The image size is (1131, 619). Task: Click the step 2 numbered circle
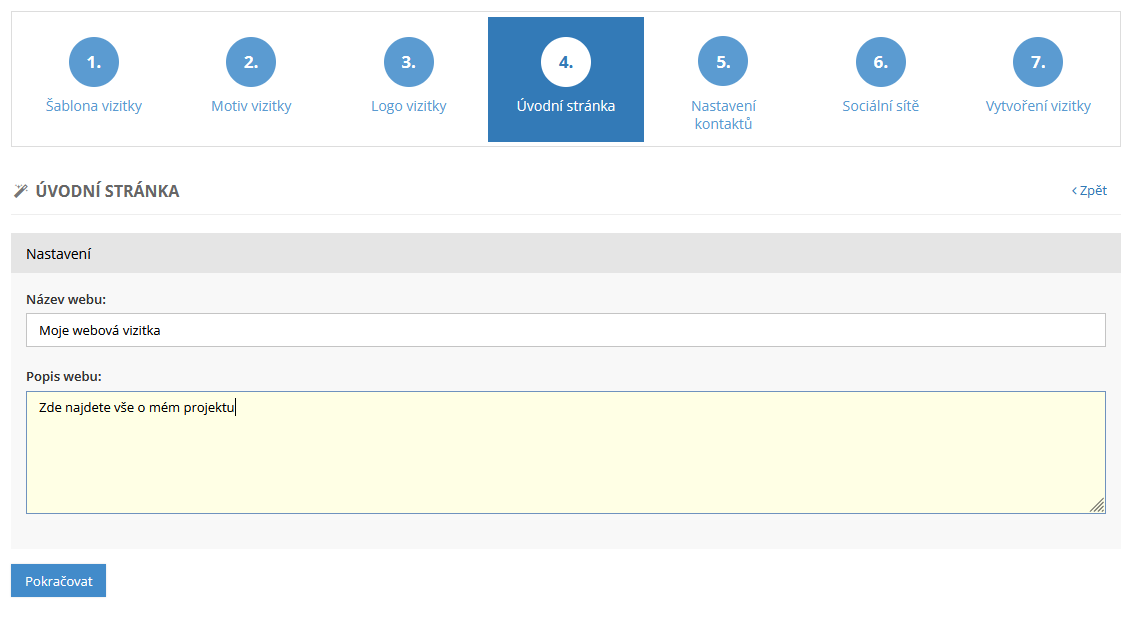[251, 62]
